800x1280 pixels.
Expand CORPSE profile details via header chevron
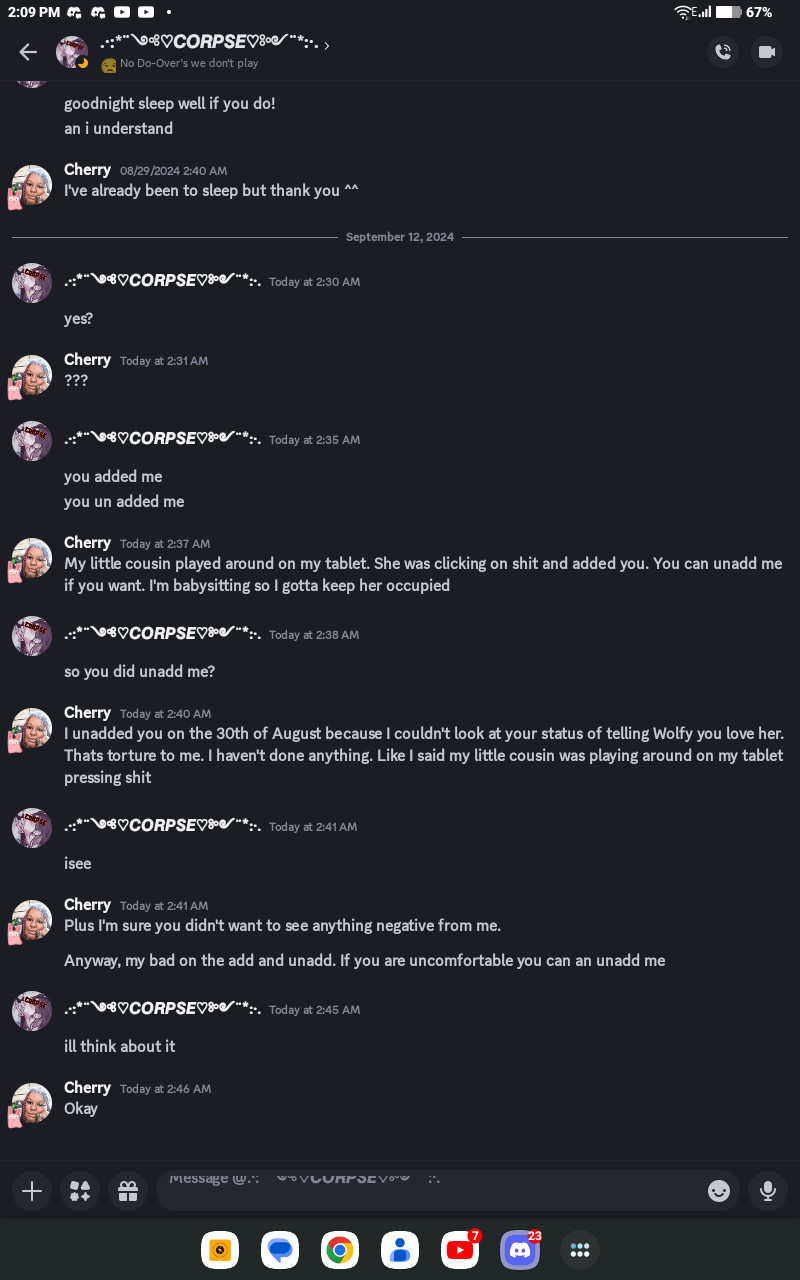pos(327,45)
